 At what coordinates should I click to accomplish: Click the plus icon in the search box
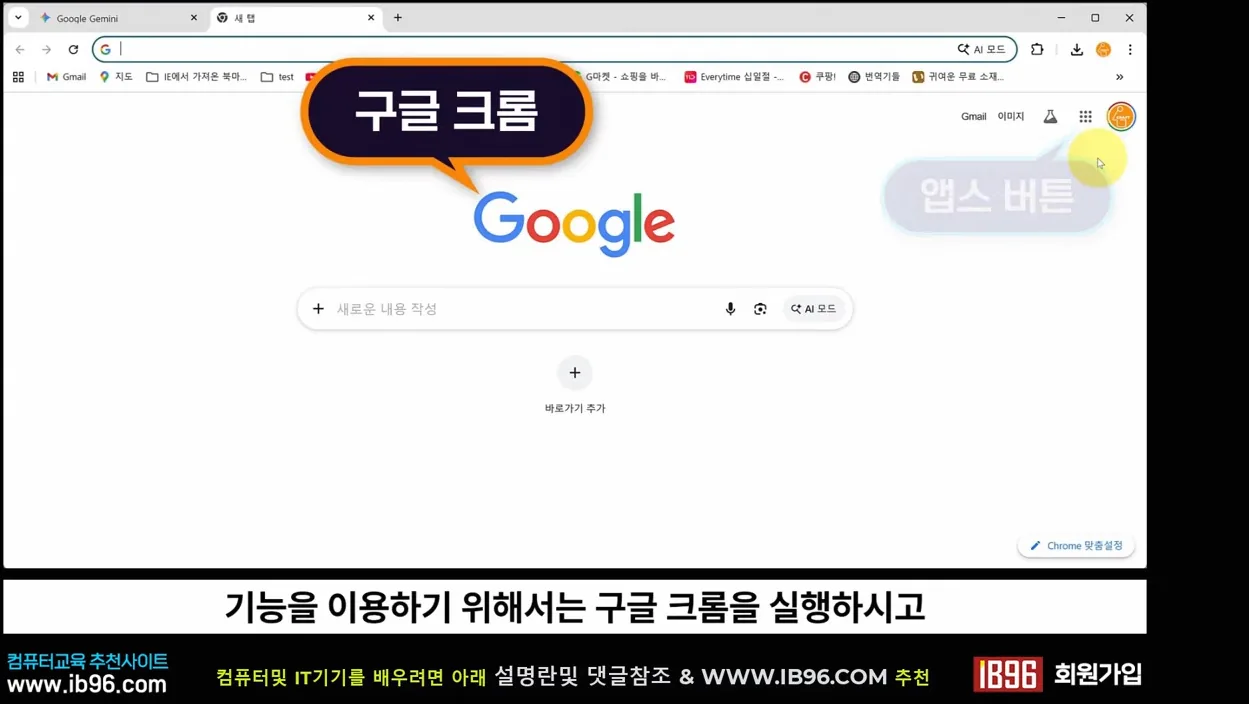pos(318,309)
